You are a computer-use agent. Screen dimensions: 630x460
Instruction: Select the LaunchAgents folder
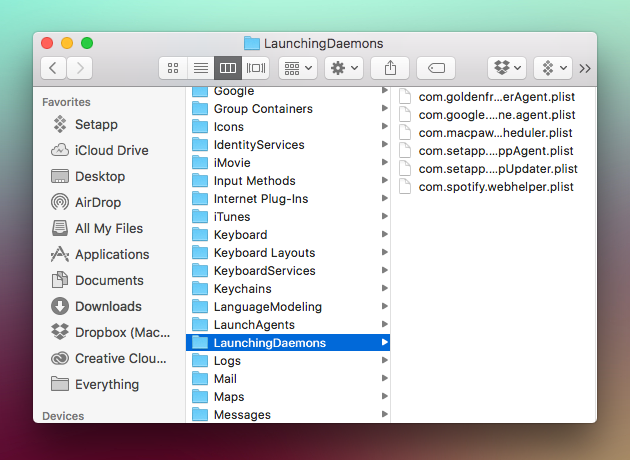coord(288,325)
